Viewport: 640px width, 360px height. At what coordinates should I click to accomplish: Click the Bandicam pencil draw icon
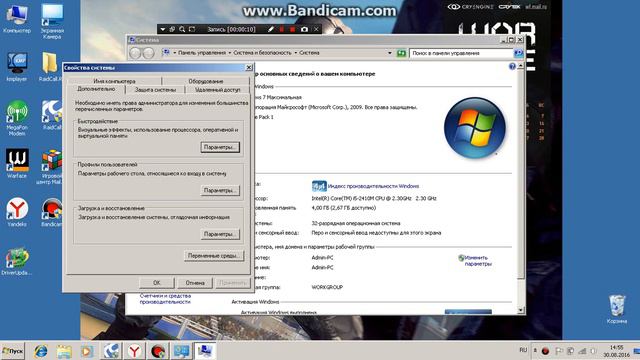[x=271, y=29]
